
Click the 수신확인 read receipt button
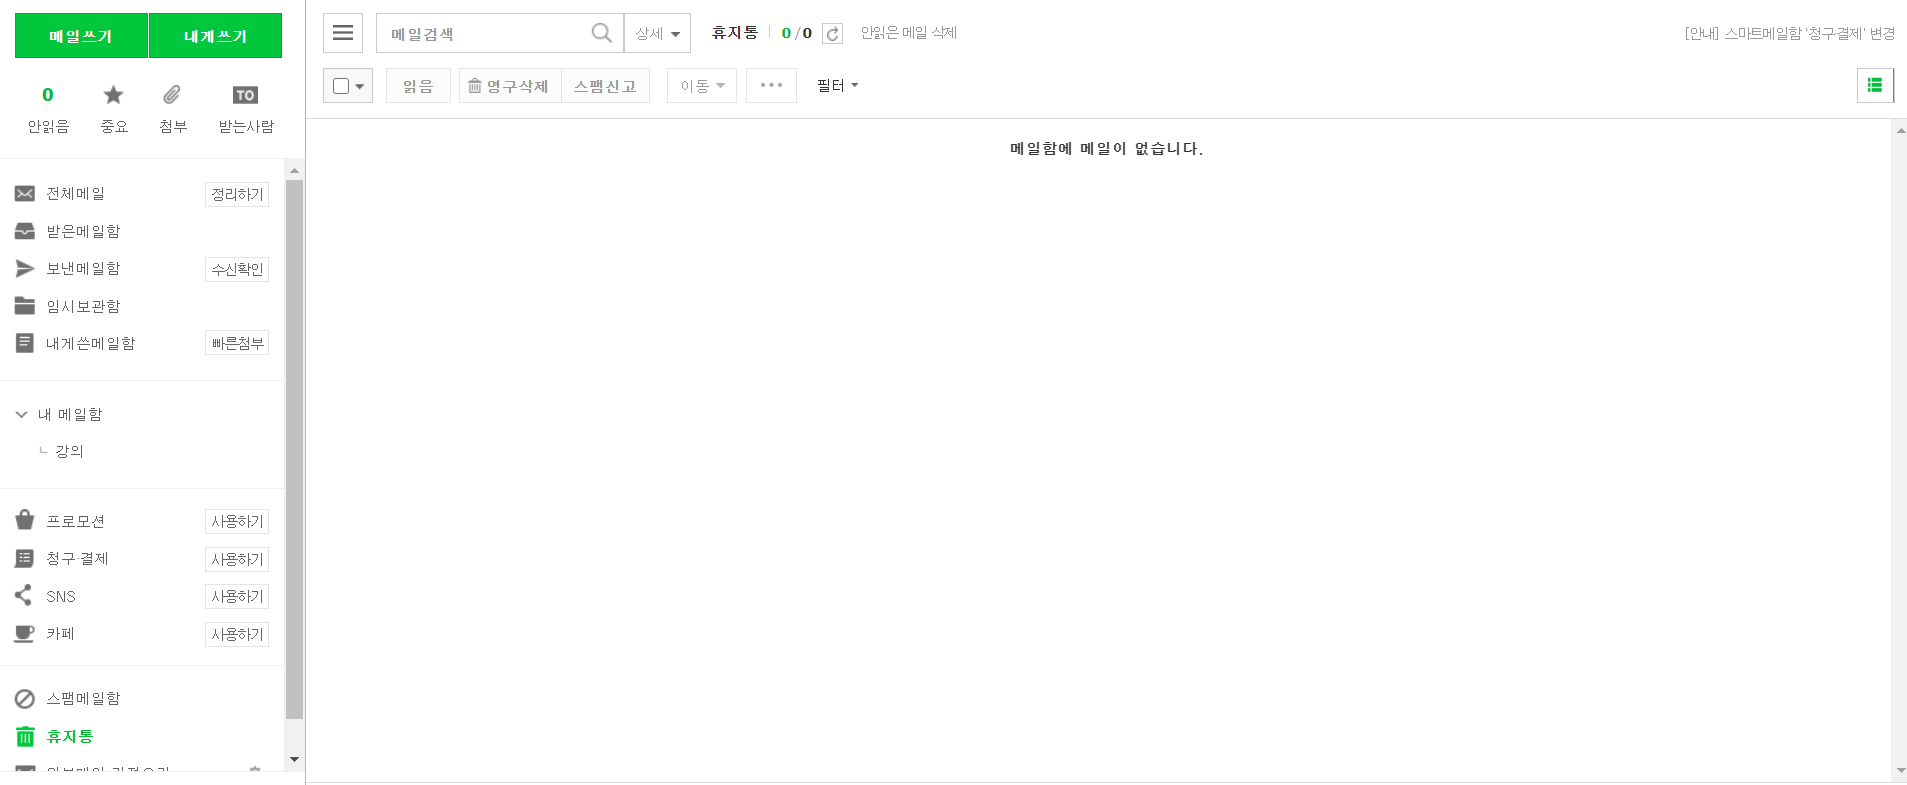(237, 269)
